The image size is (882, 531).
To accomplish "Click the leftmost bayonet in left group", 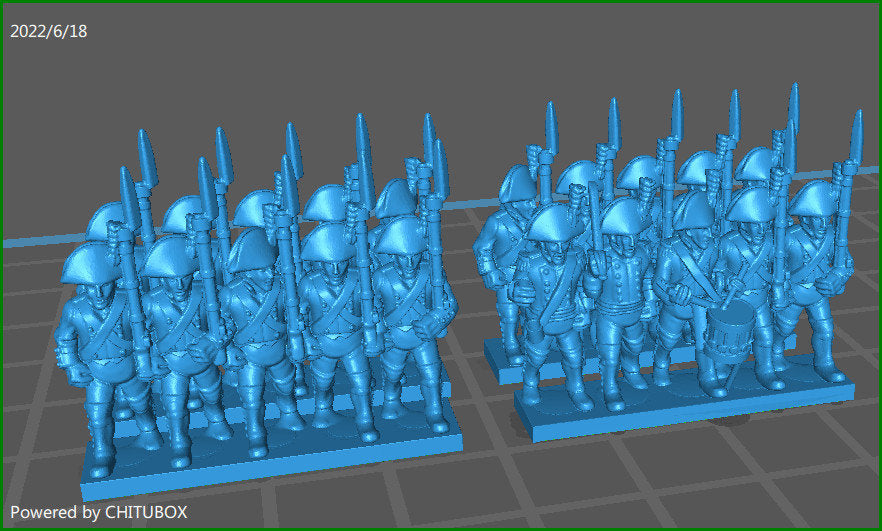I will [x=127, y=190].
